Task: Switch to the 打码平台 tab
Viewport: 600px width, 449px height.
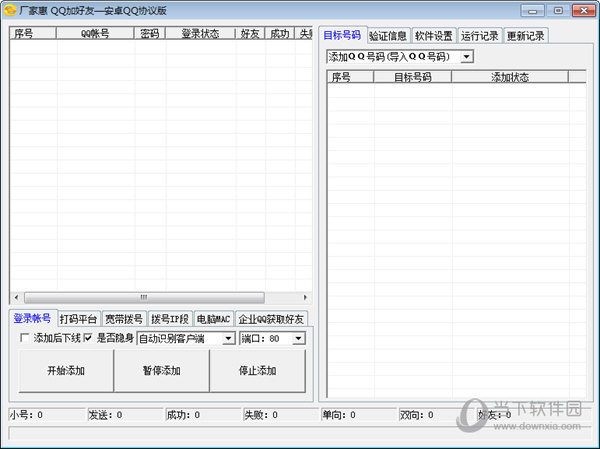Action: (78, 319)
